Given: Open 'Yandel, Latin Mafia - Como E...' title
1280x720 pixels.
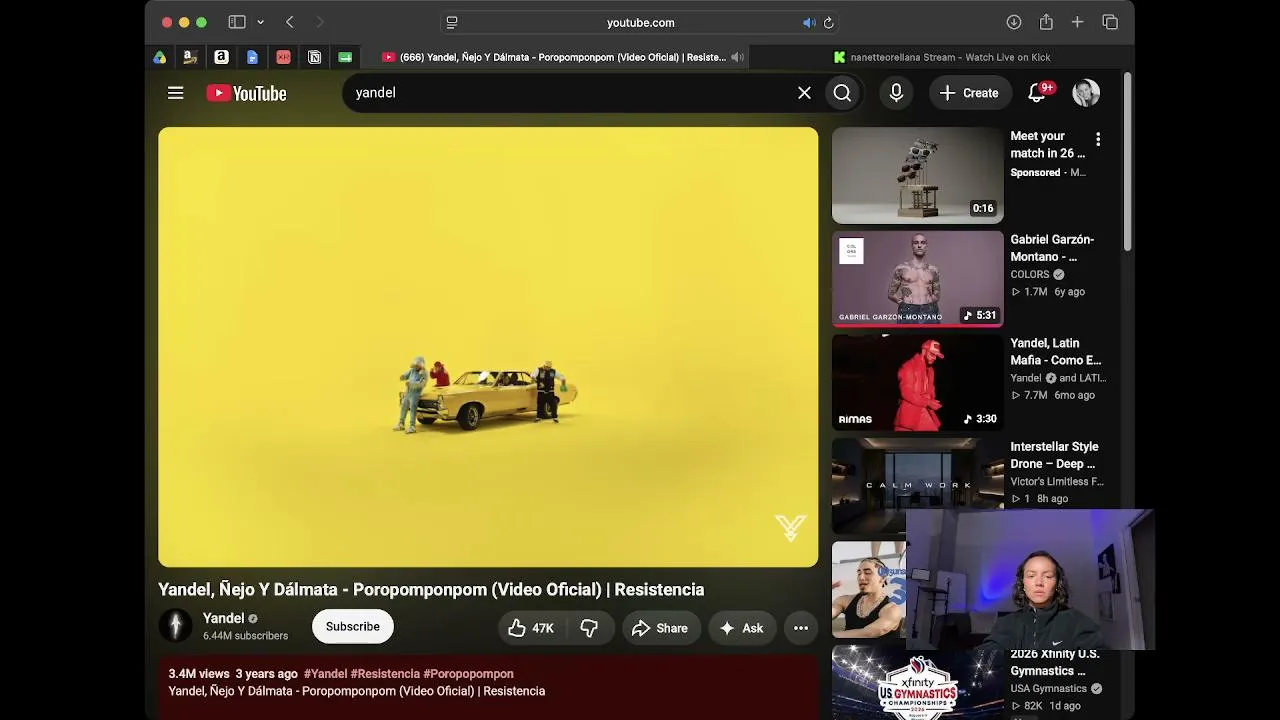Looking at the screenshot, I should (x=1056, y=351).
